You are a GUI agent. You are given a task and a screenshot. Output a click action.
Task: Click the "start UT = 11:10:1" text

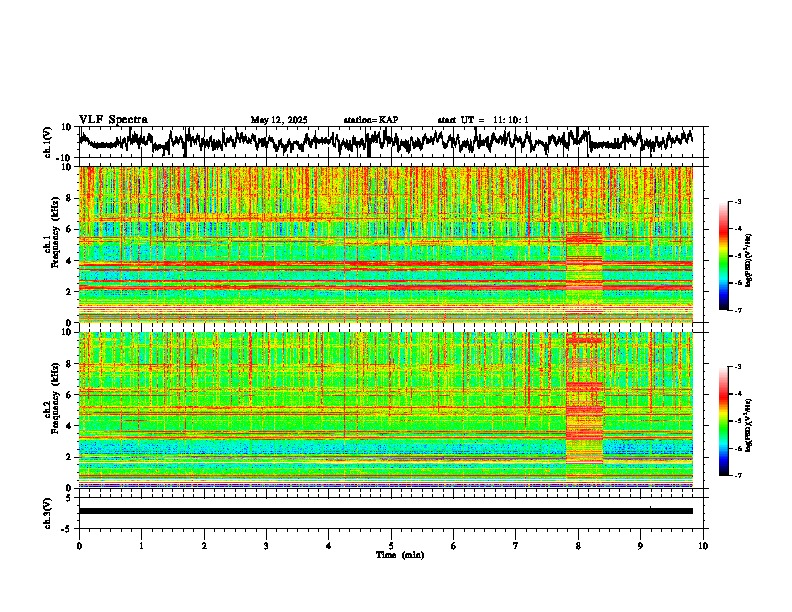(483, 120)
